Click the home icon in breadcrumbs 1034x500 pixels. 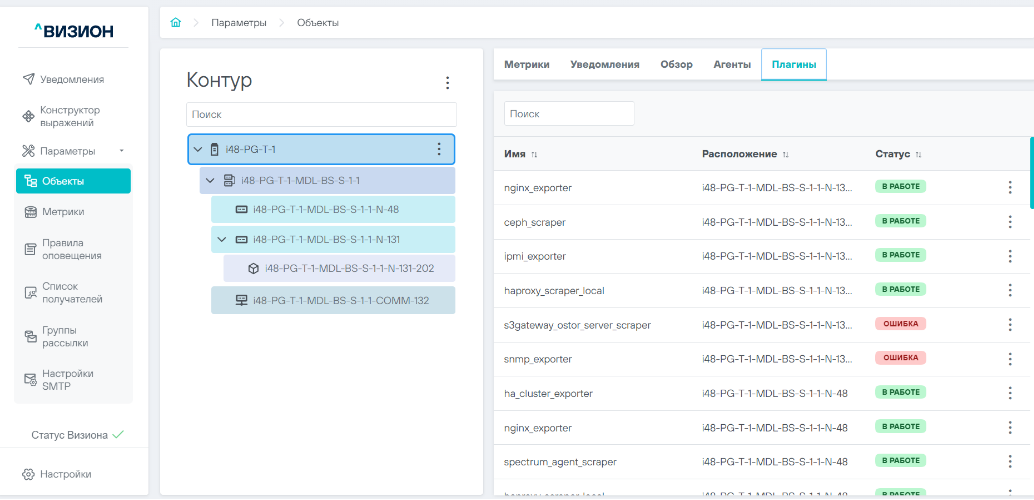[x=176, y=23]
